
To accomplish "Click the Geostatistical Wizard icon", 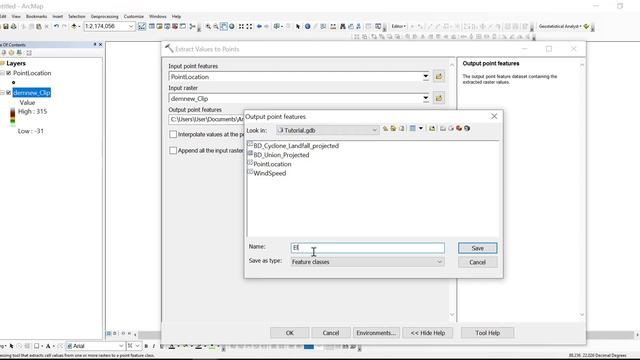I will [x=587, y=27].
